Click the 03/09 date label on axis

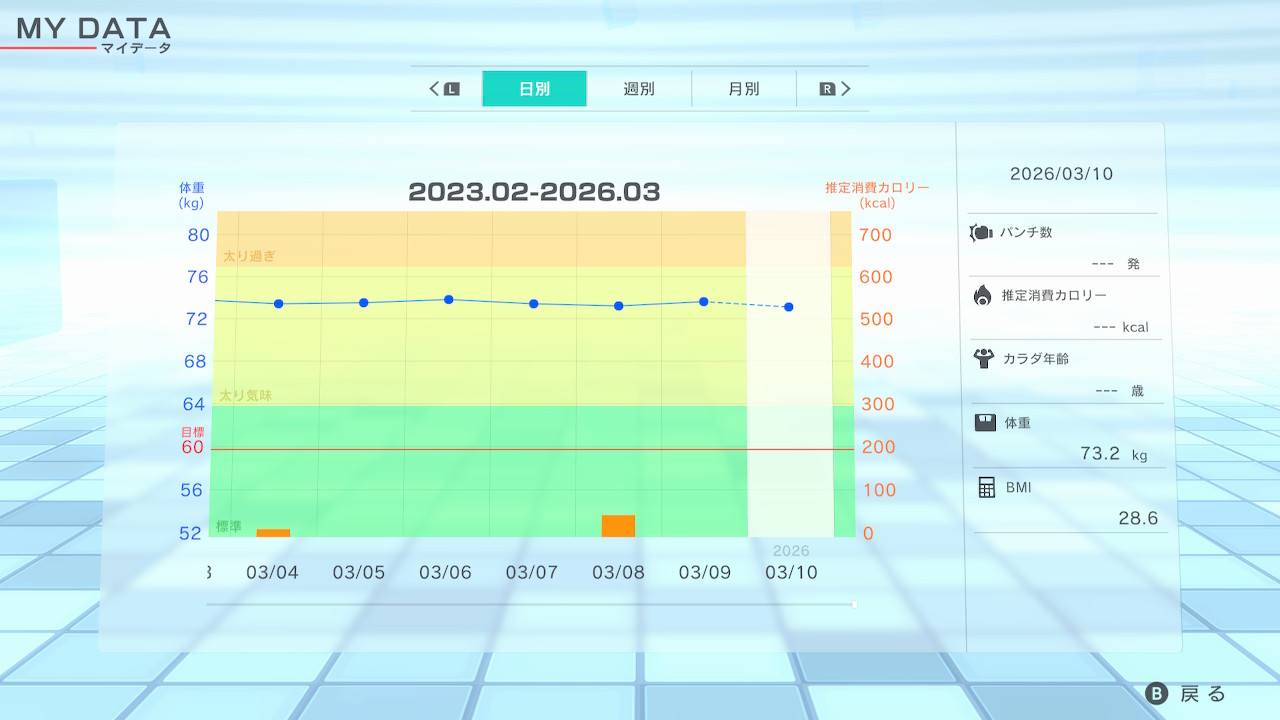pyautogui.click(x=705, y=573)
